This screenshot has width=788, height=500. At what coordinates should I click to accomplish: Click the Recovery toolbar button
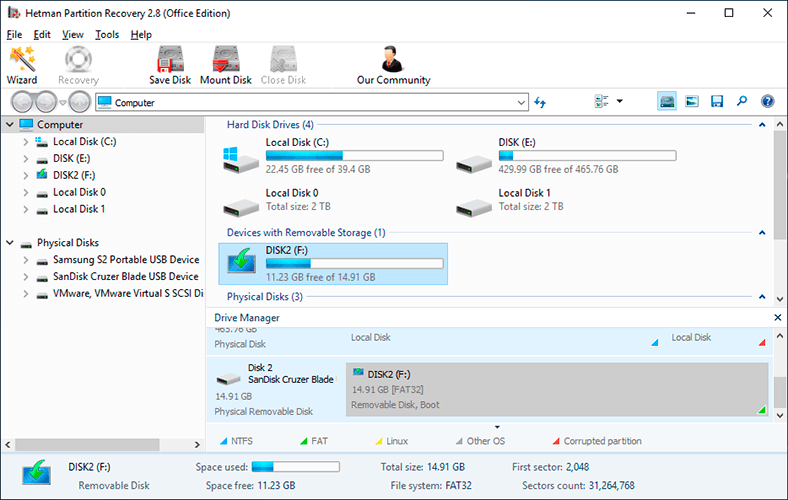pyautogui.click(x=78, y=65)
